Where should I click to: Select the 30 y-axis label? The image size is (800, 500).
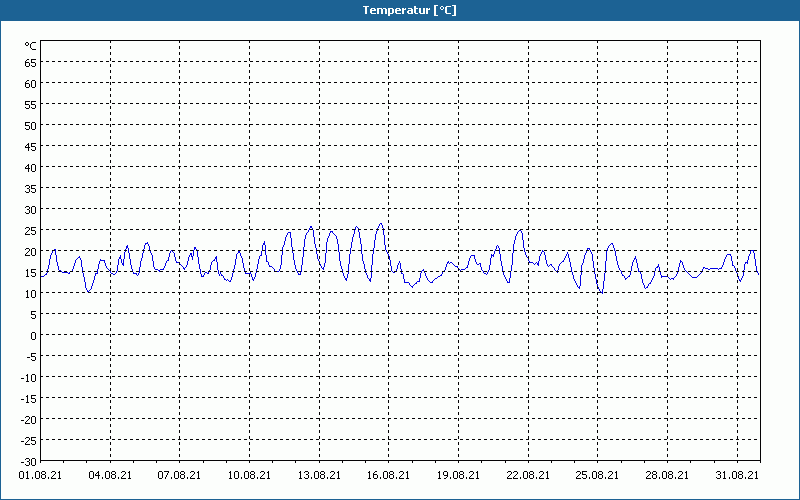(31, 210)
